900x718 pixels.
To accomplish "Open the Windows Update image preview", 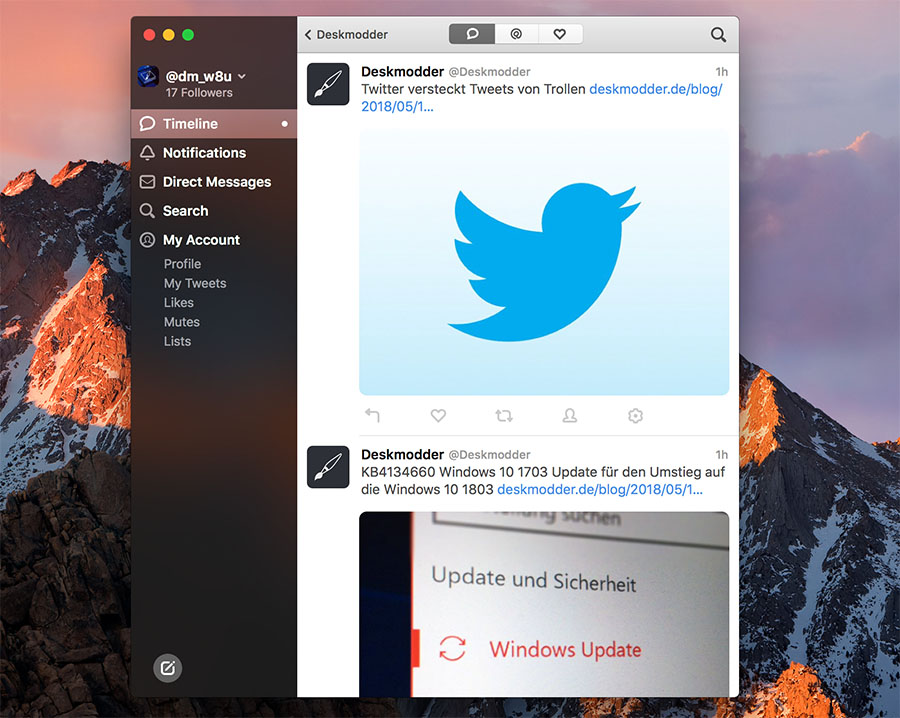I will click(x=544, y=604).
